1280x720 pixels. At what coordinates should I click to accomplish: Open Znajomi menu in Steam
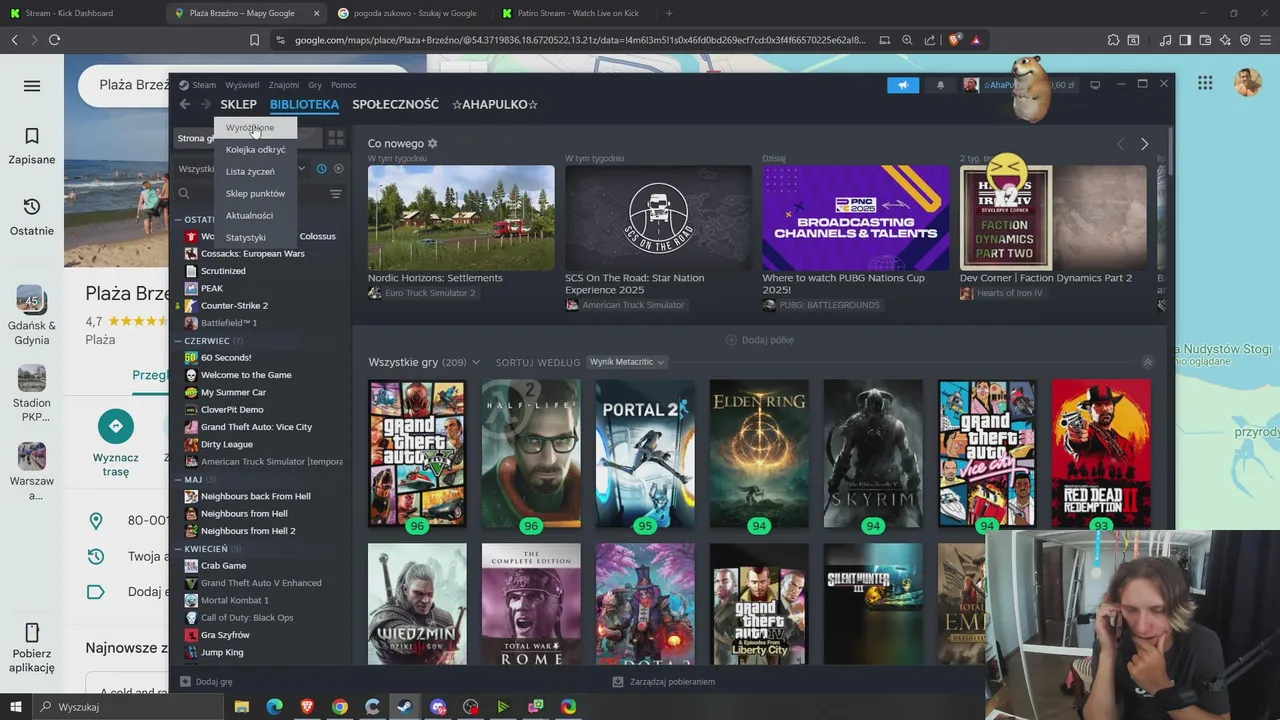[x=284, y=85]
